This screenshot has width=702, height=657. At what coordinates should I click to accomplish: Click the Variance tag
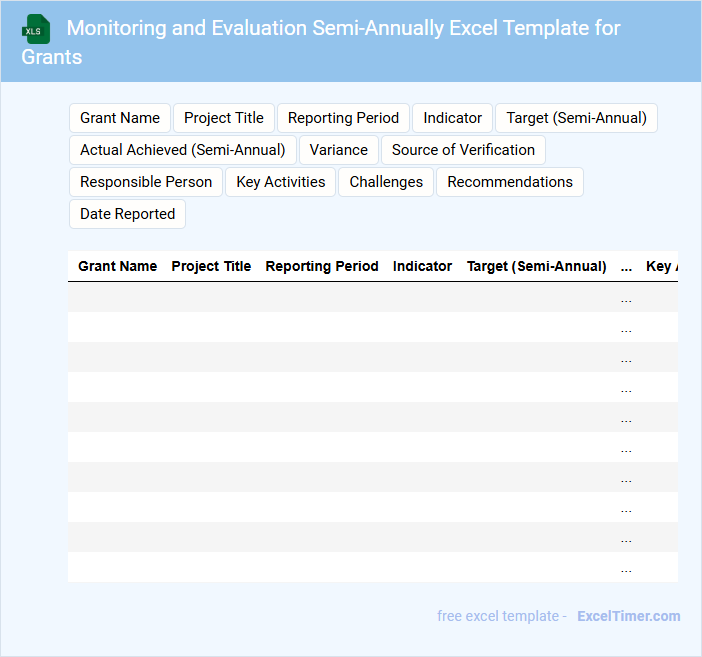[339, 150]
